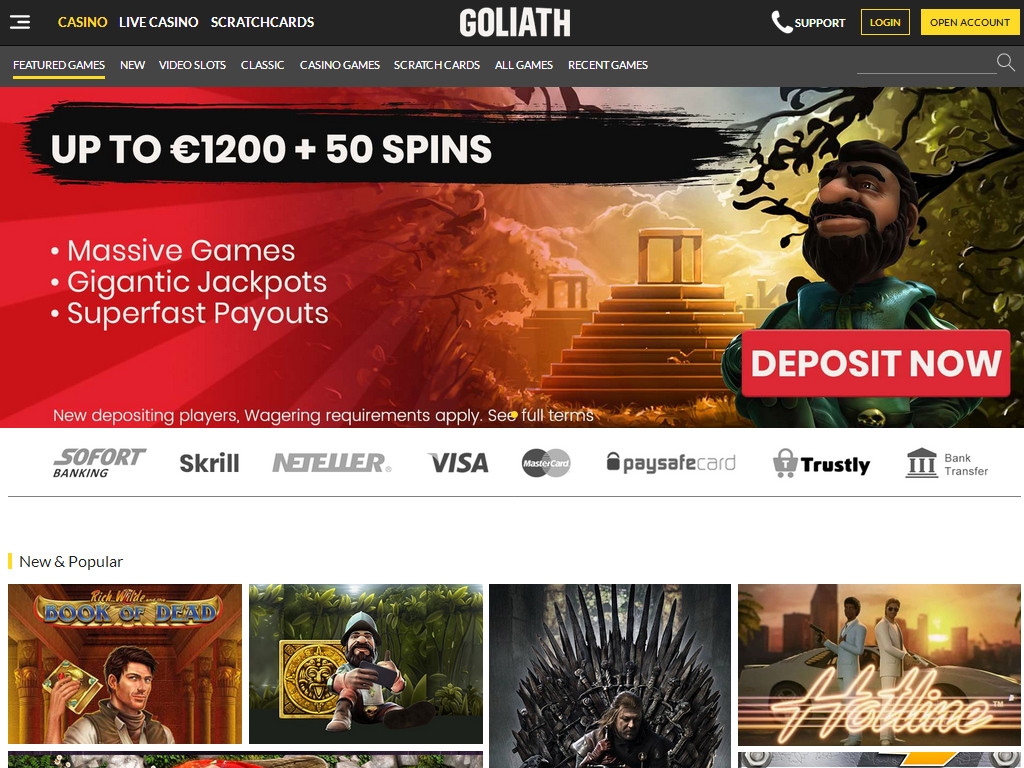Screen dimensions: 1024x768
Task: Open the All Games tab
Action: pos(524,65)
